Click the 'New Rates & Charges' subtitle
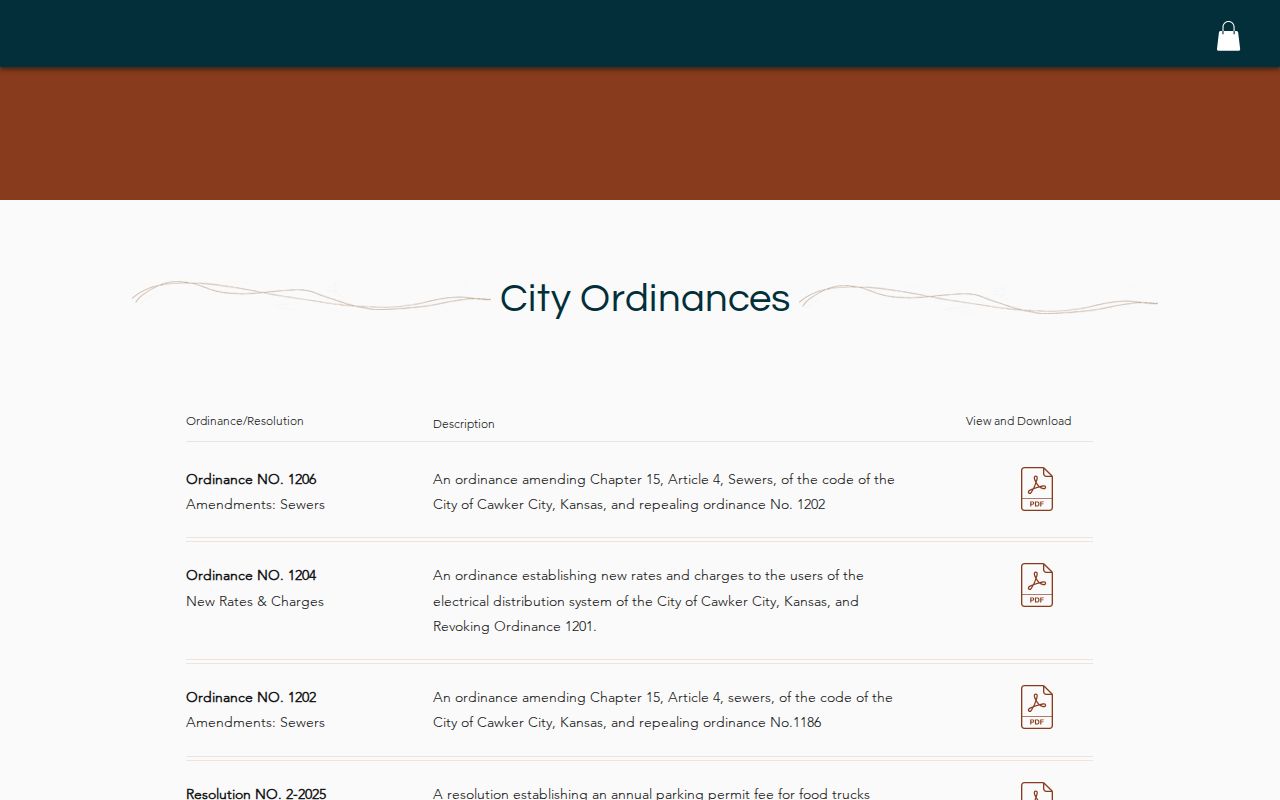Viewport: 1280px width, 800px height. point(255,601)
